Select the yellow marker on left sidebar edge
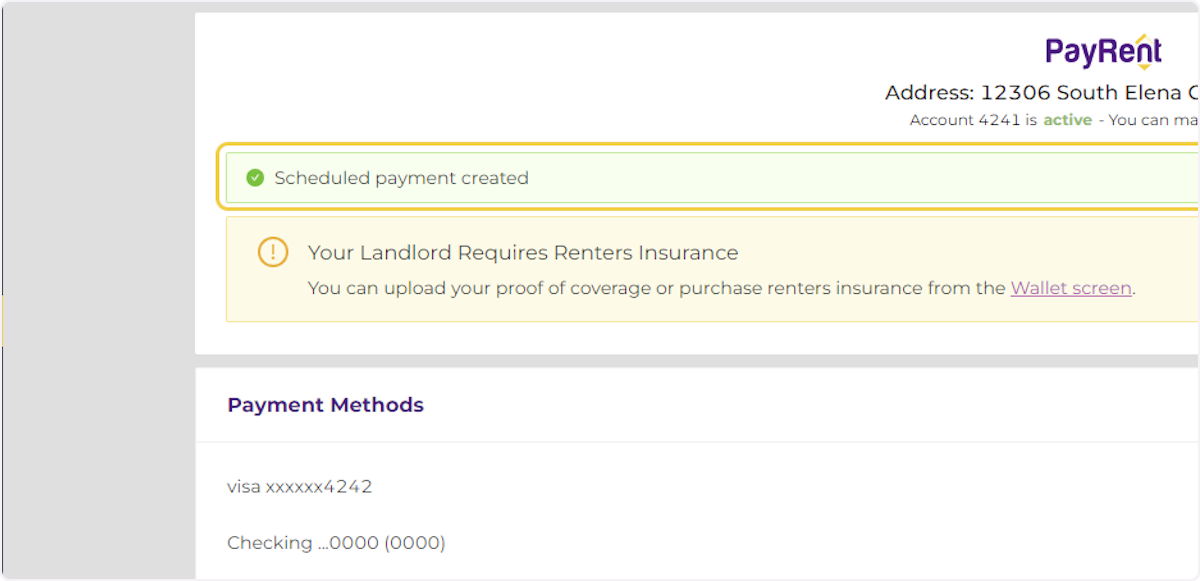Image resolution: width=1200 pixels, height=581 pixels. 3,320
